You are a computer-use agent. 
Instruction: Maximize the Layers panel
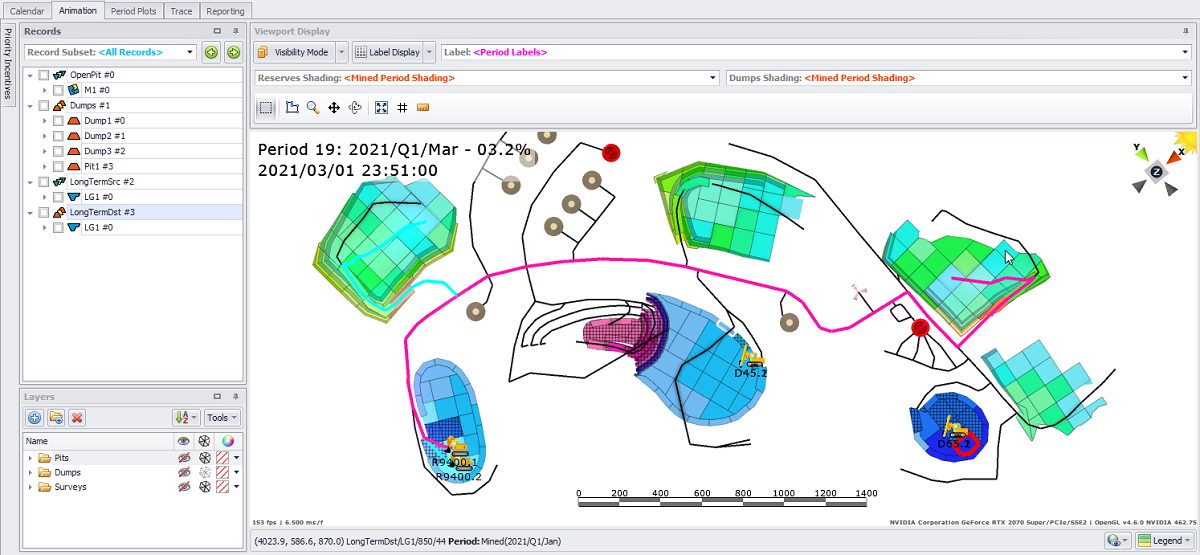tap(217, 396)
